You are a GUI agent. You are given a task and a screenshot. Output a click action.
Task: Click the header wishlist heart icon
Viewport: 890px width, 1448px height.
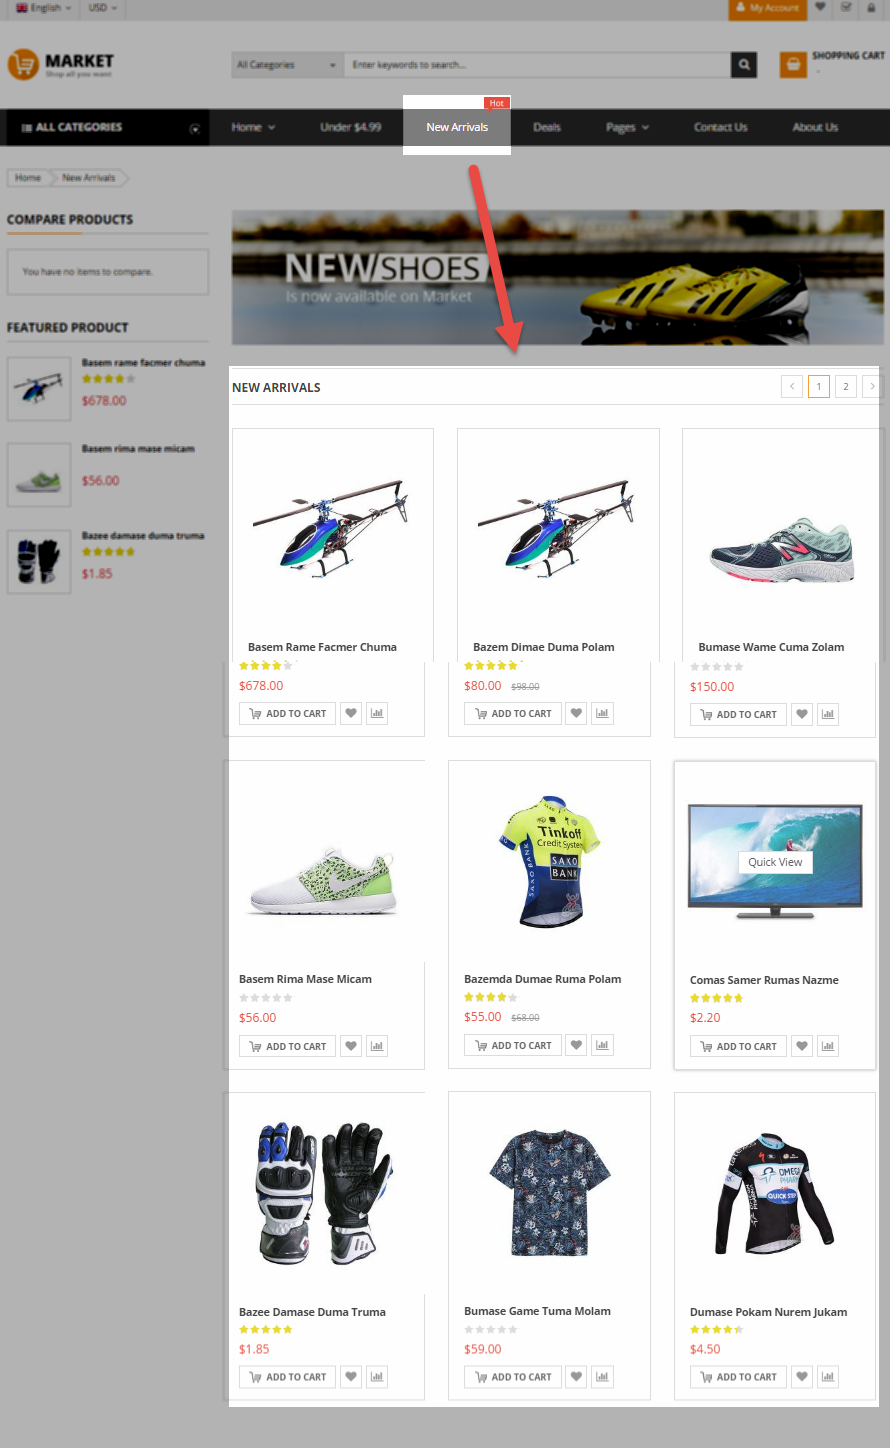coord(820,7)
